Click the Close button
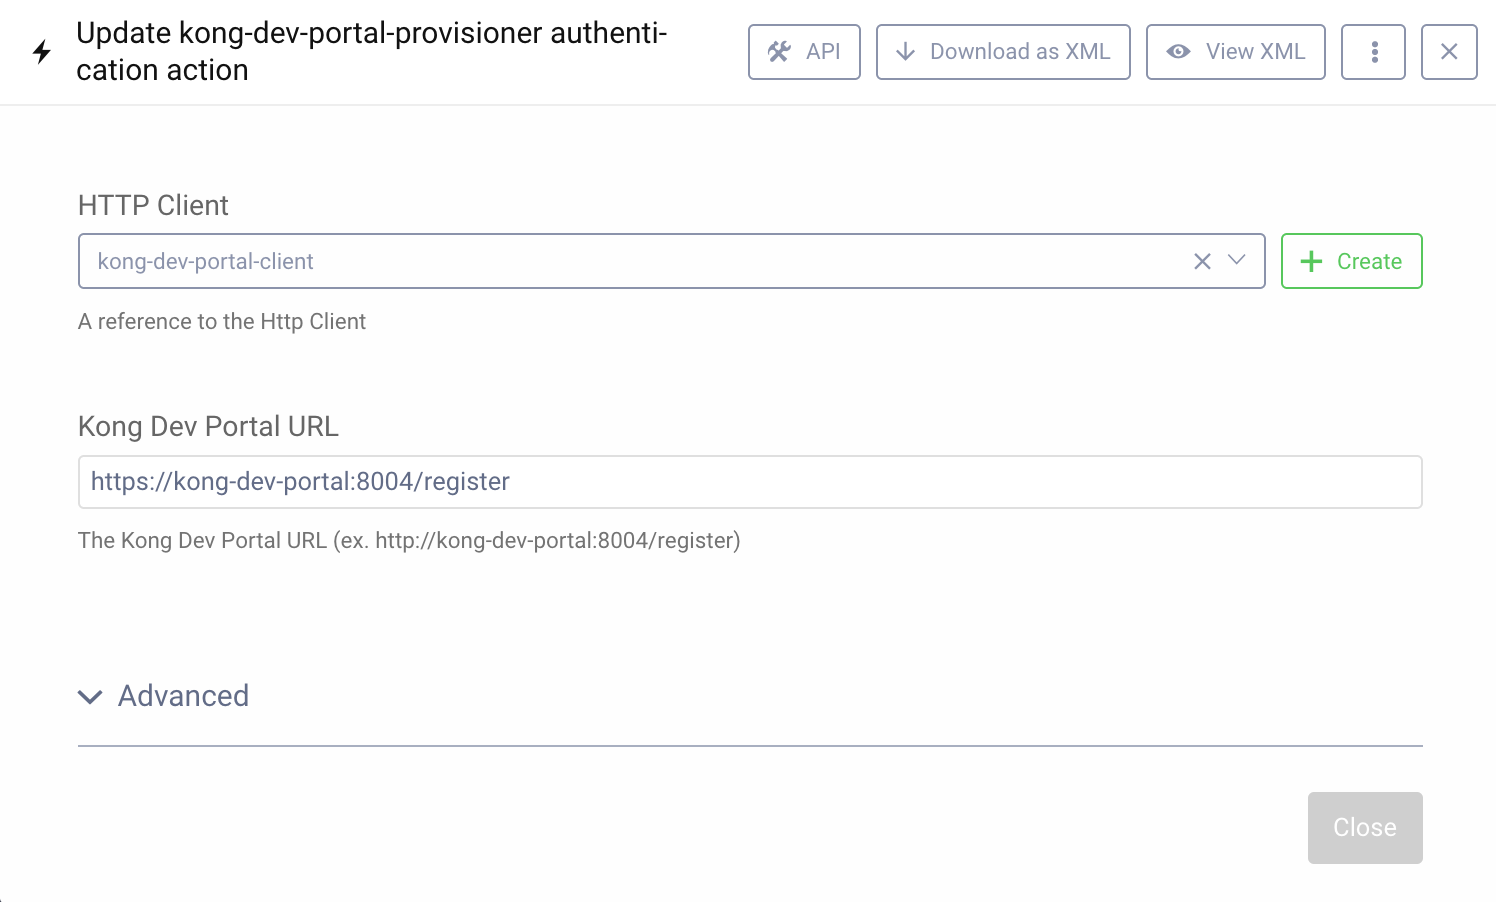This screenshot has width=1496, height=902. pos(1364,827)
